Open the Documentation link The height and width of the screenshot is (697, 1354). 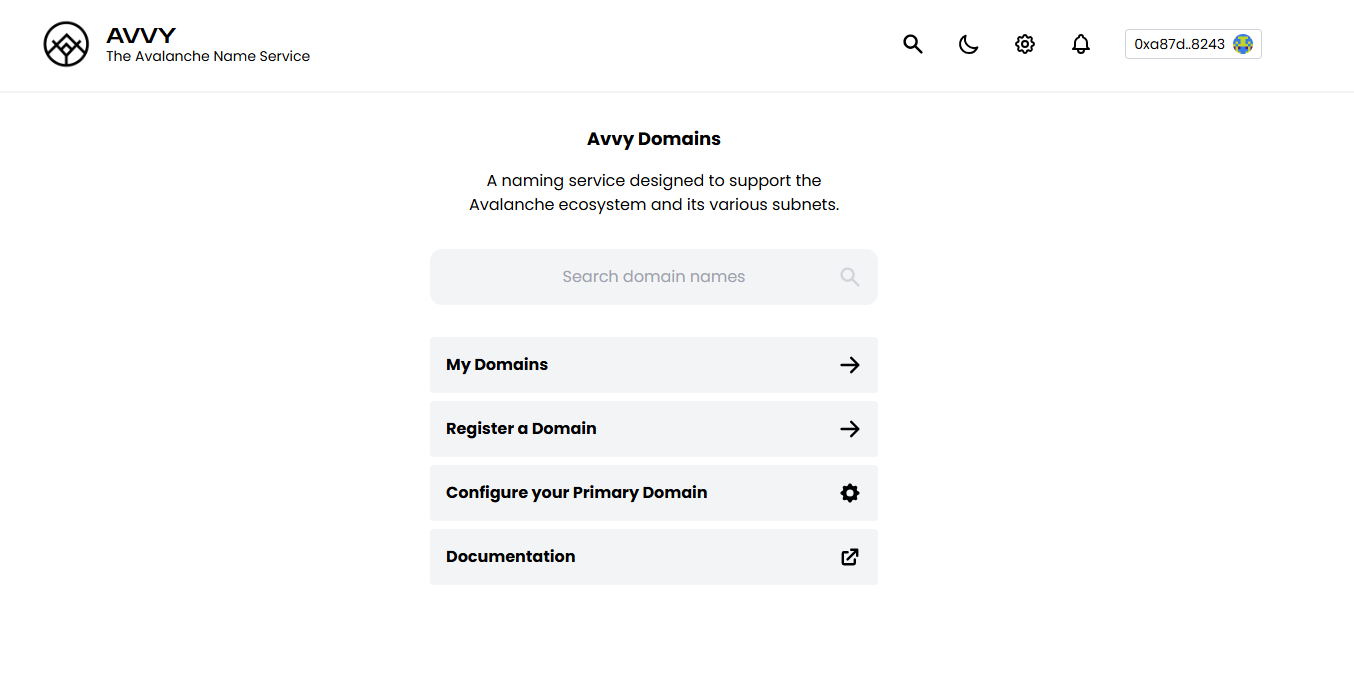click(511, 557)
